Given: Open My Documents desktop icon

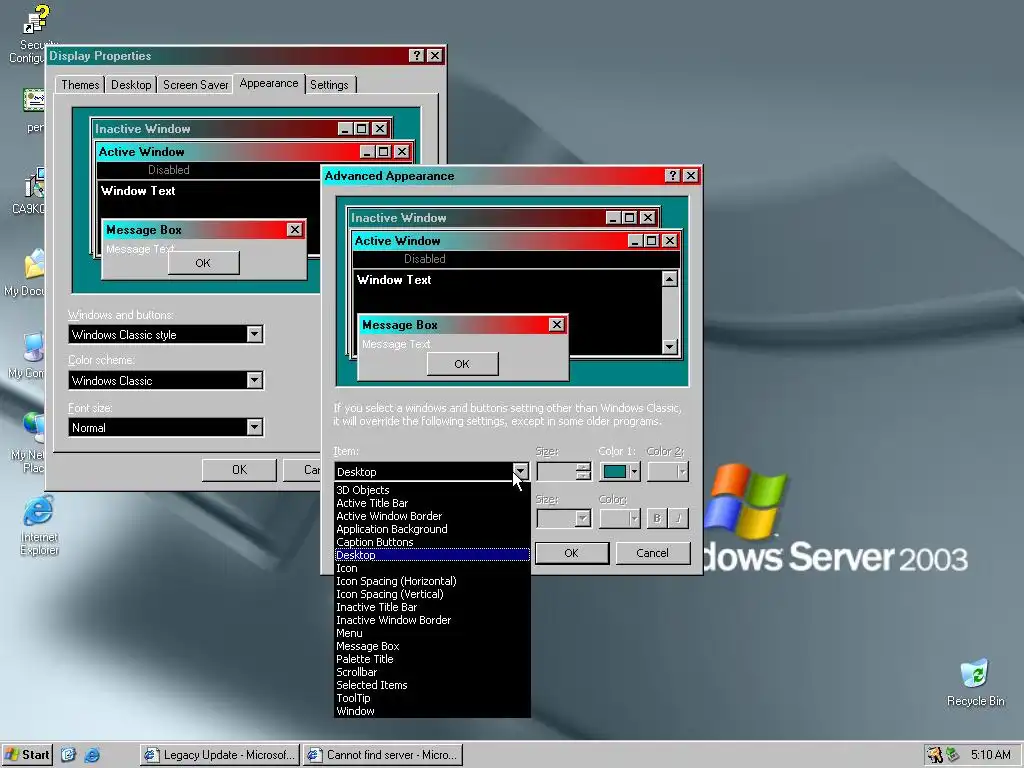Looking at the screenshot, I should 27,273.
